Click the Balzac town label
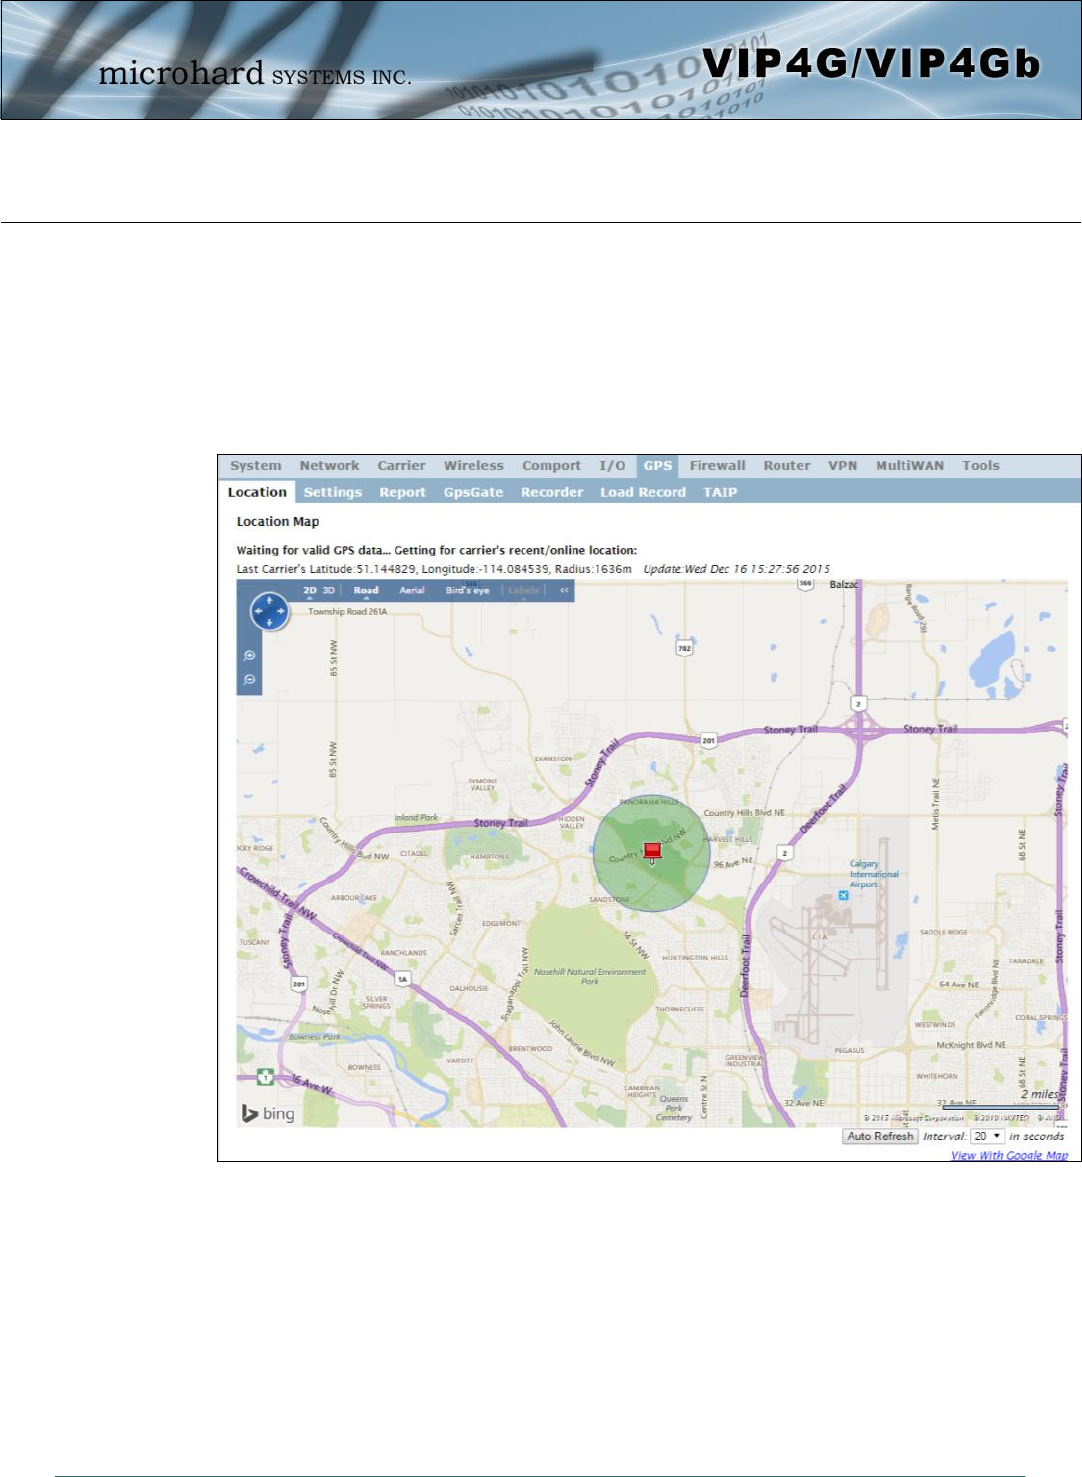 (844, 584)
